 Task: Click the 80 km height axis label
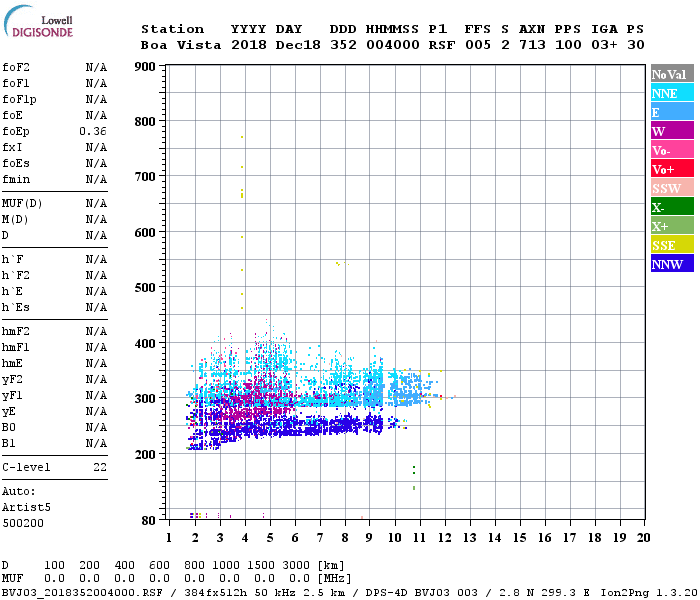(x=149, y=521)
